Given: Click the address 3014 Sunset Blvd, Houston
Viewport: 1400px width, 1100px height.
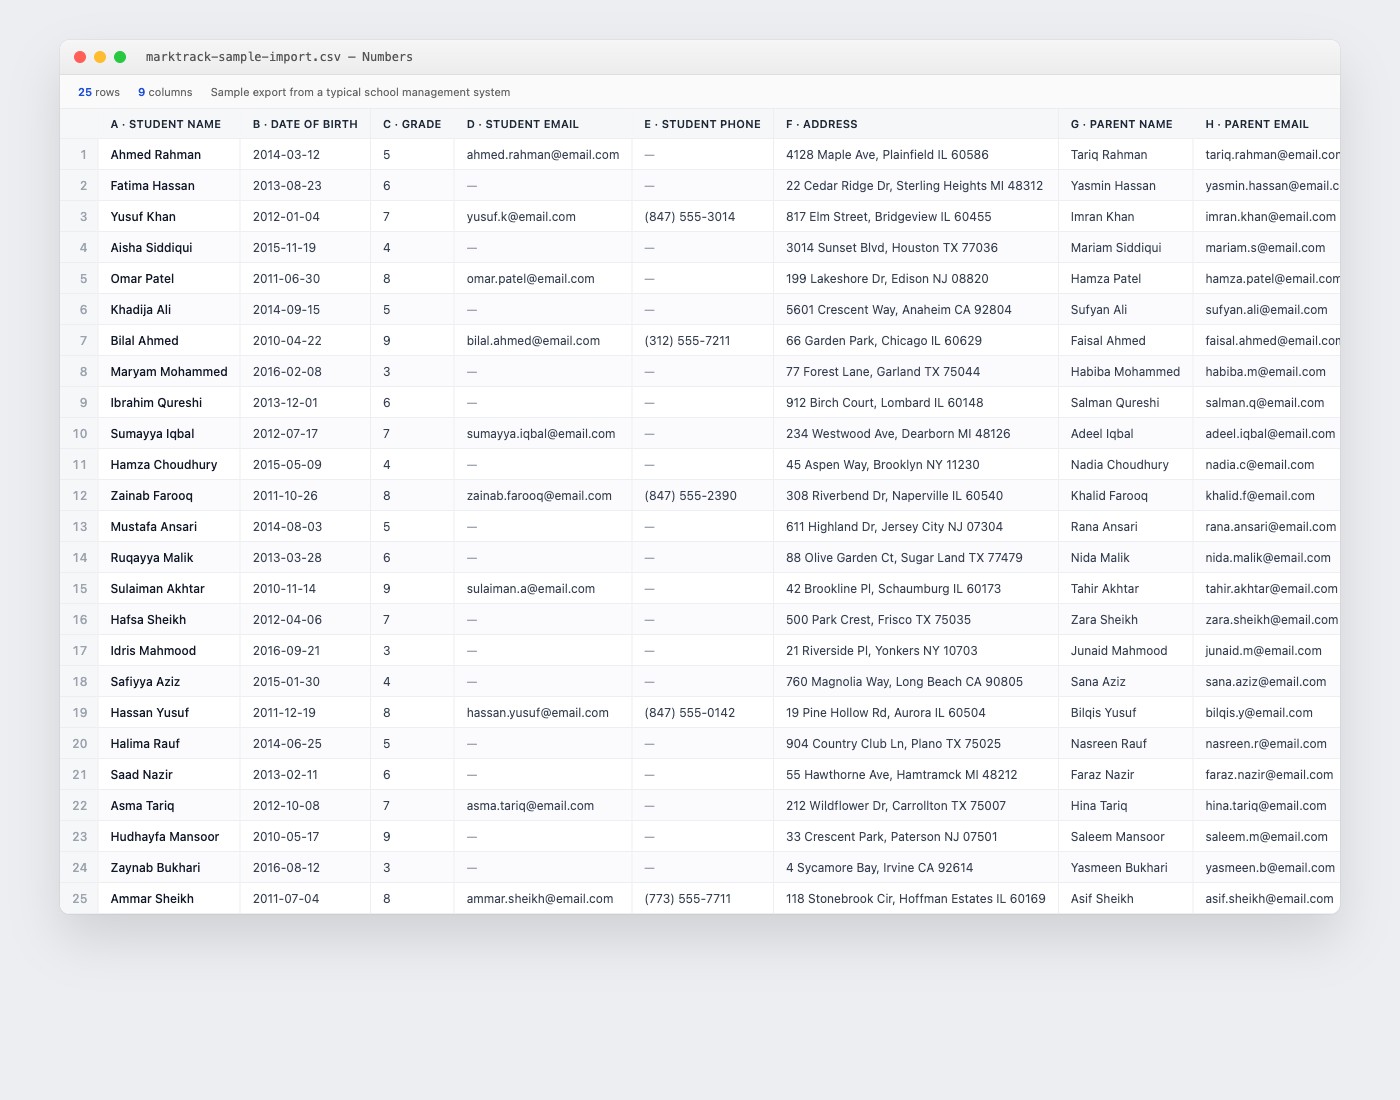Looking at the screenshot, I should click(x=916, y=248).
